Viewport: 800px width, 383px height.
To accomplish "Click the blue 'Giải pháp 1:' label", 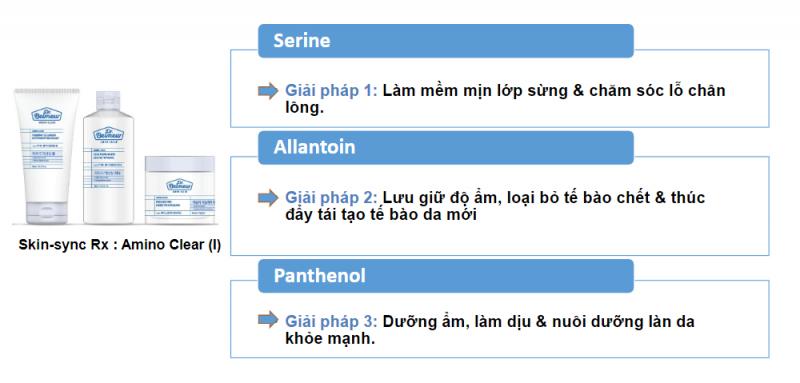I will pos(331,91).
